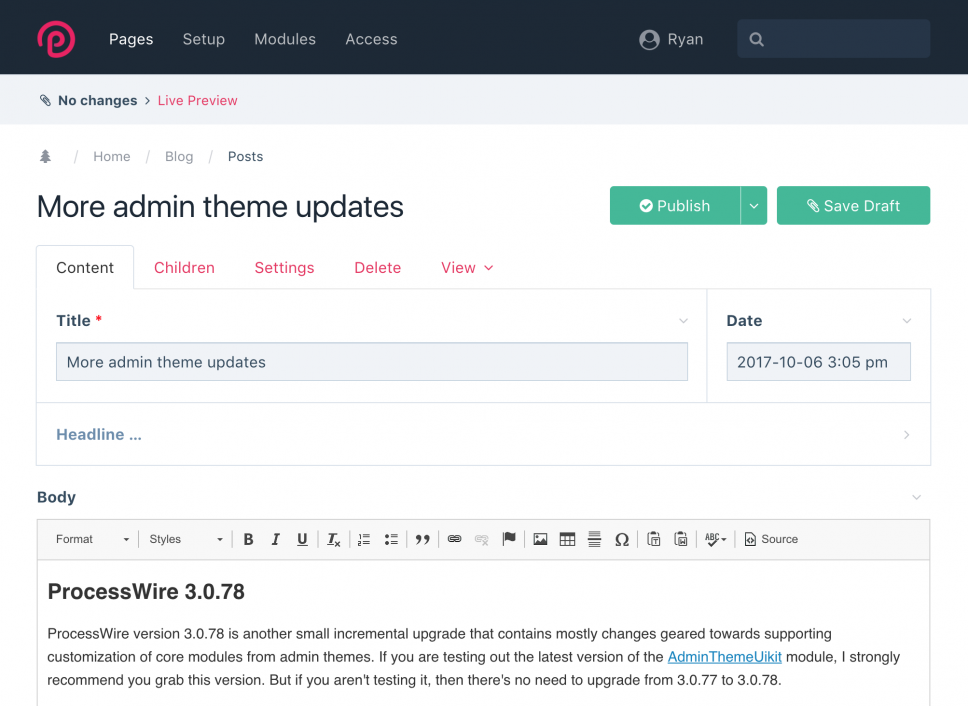Open the spell check ABC menu
Viewport: 968px width, 706px height.
[716, 539]
